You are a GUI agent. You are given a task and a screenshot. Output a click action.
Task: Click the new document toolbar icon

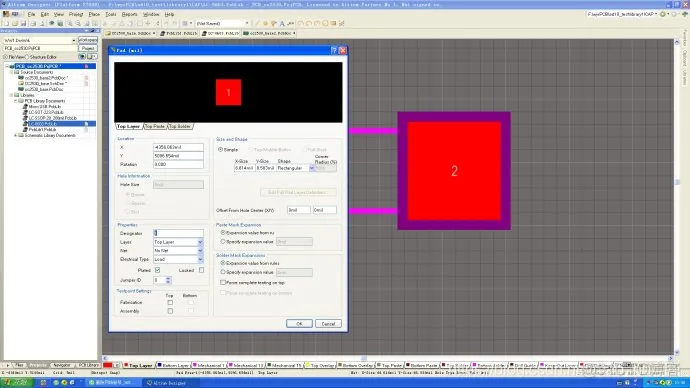click(6, 23)
